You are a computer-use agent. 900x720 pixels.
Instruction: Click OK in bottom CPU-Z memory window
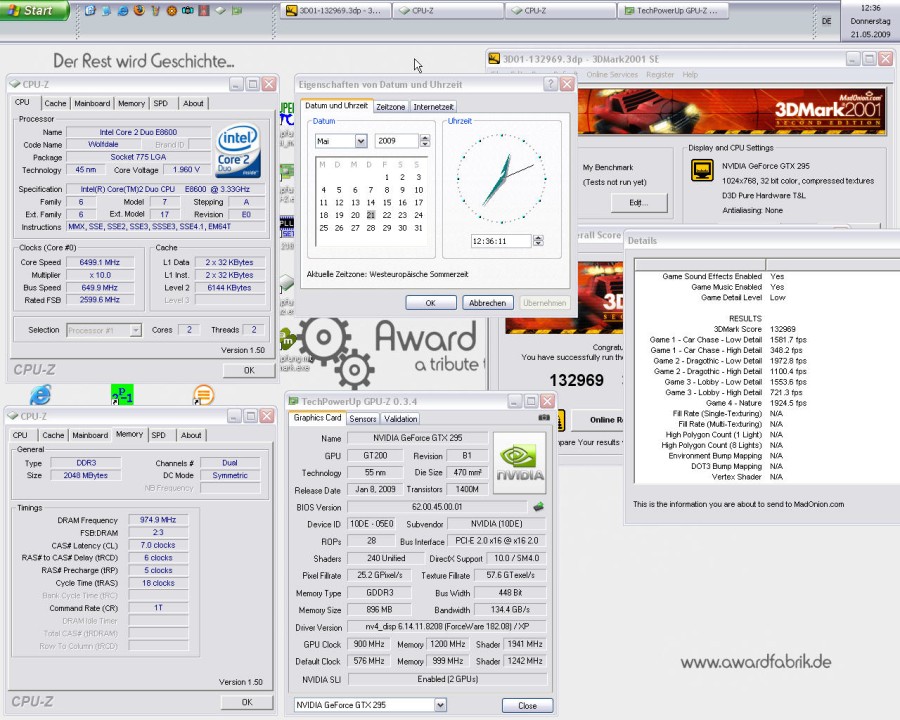click(x=247, y=702)
